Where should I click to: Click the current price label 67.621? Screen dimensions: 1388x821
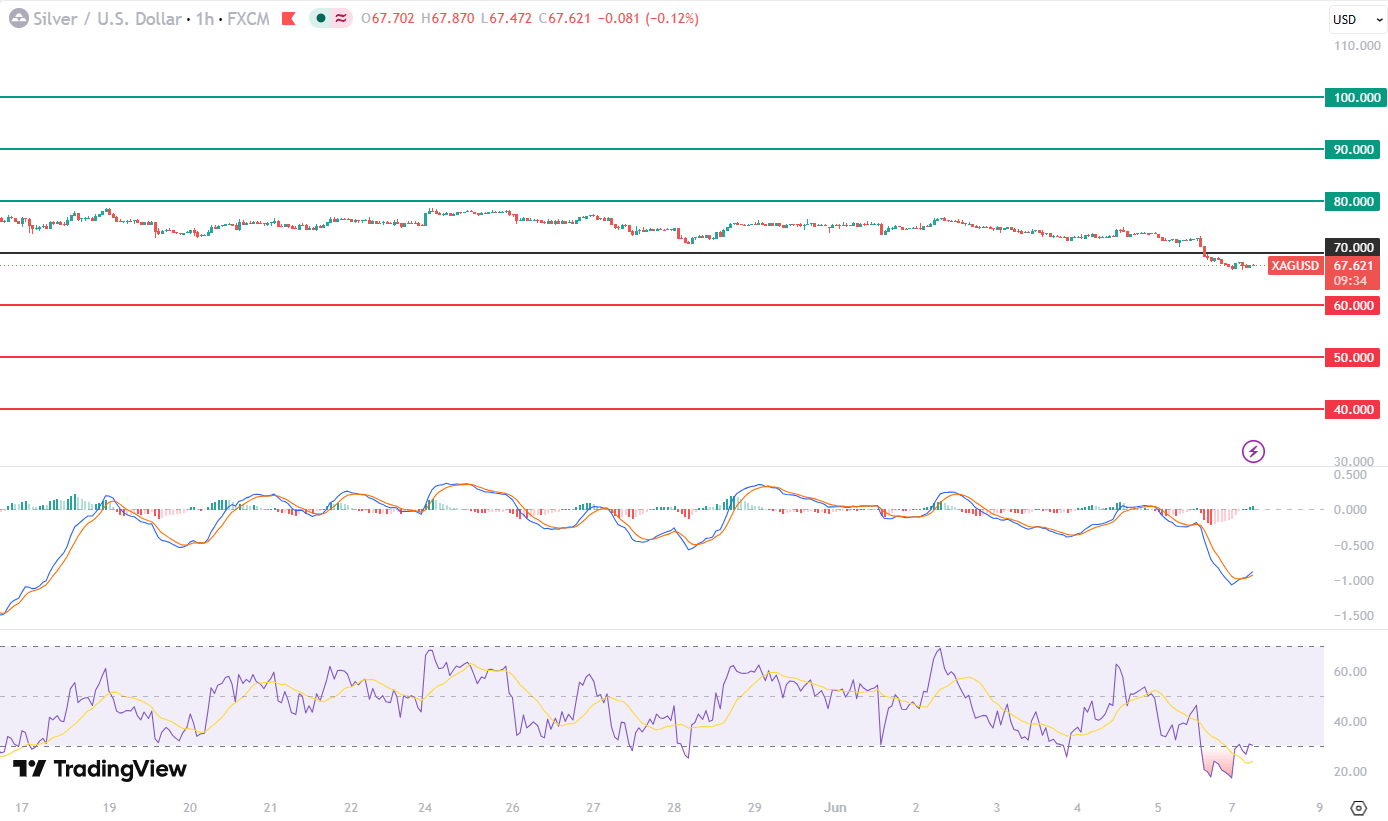coord(1352,265)
